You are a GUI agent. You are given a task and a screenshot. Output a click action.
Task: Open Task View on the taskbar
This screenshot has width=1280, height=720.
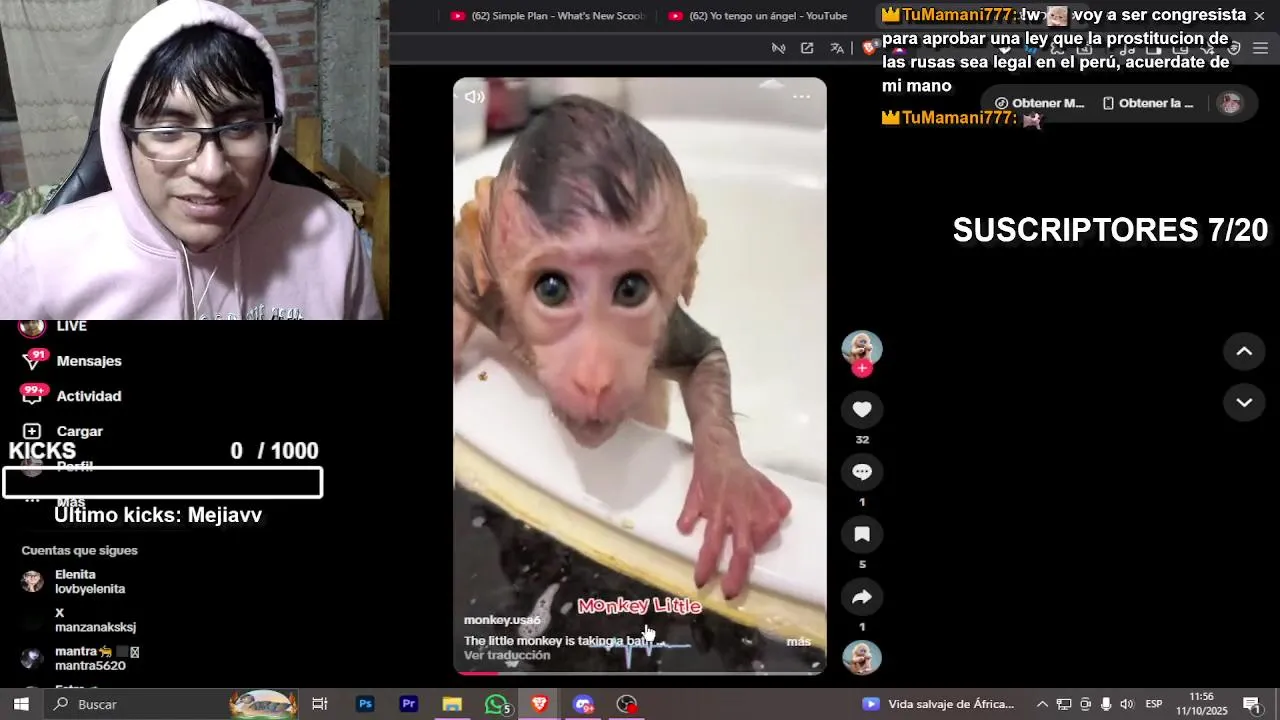tap(320, 704)
